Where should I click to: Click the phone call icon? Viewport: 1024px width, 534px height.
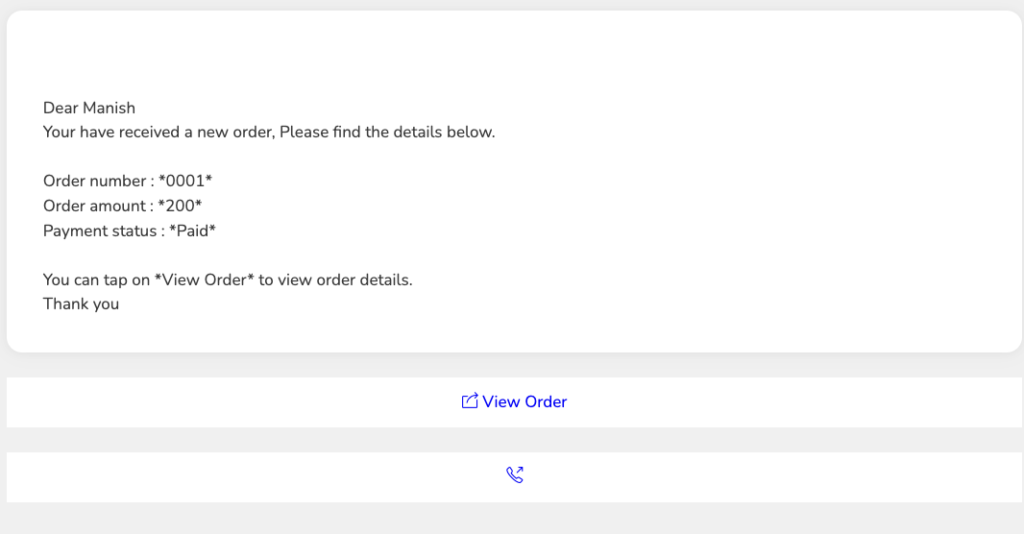515,475
